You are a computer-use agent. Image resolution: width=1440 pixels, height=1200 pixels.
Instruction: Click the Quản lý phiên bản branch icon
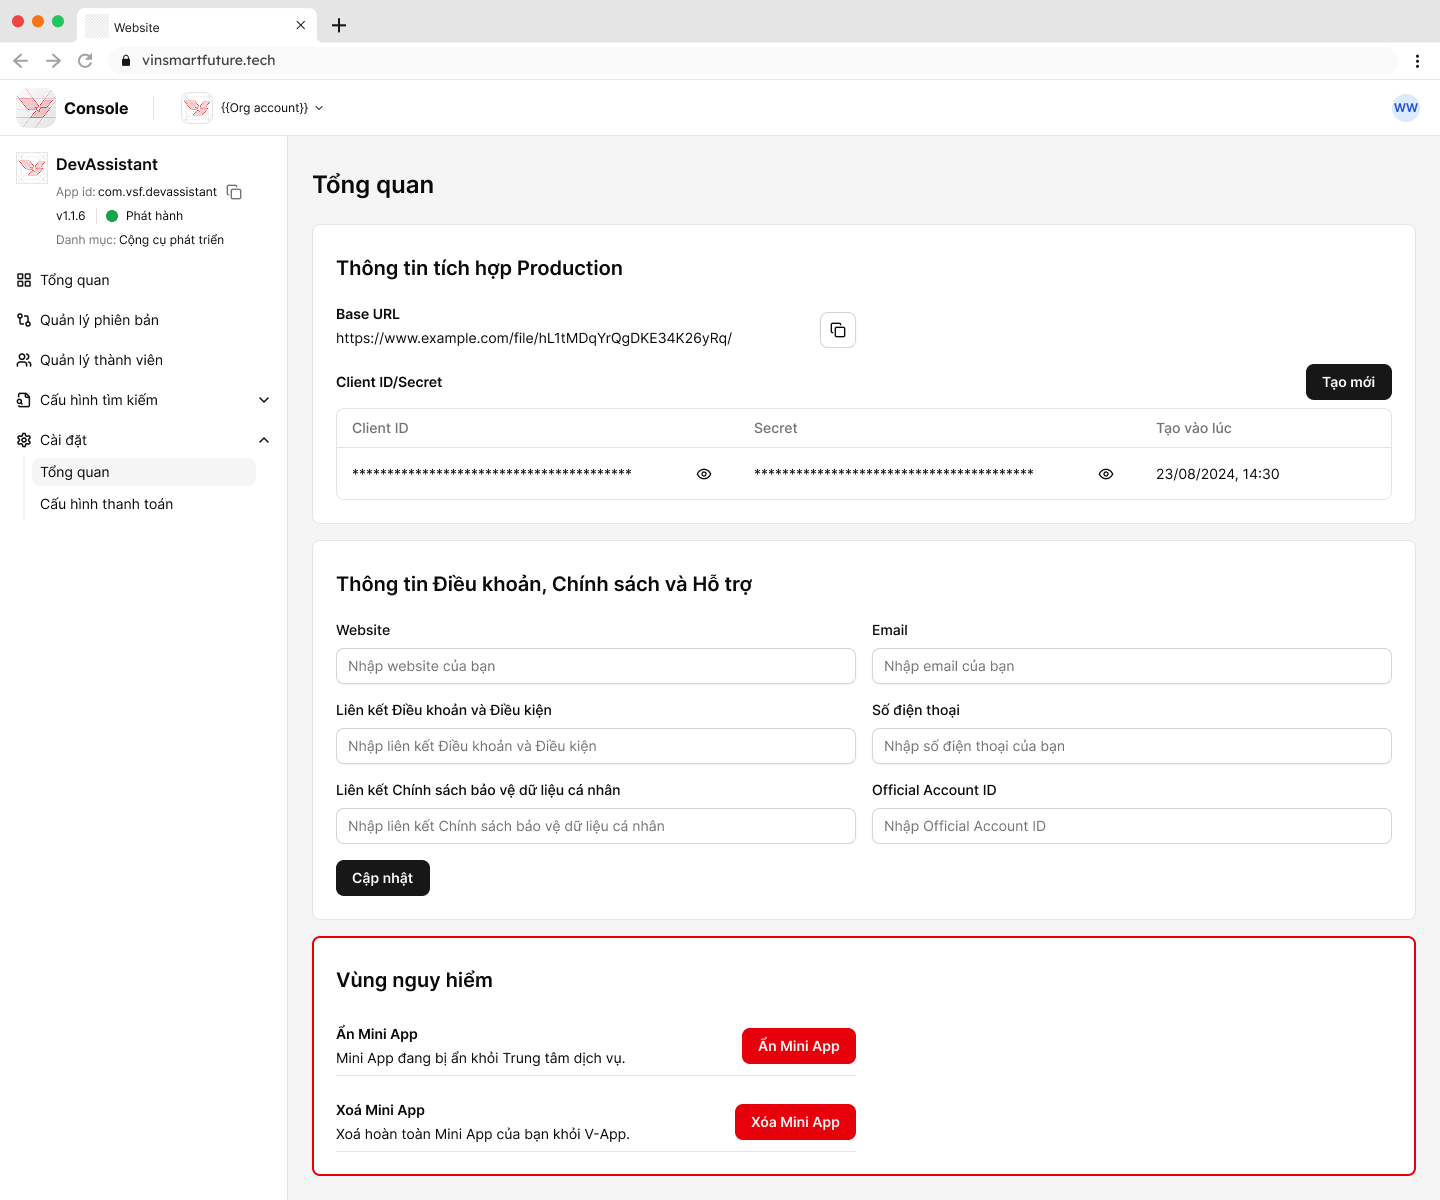pos(24,320)
